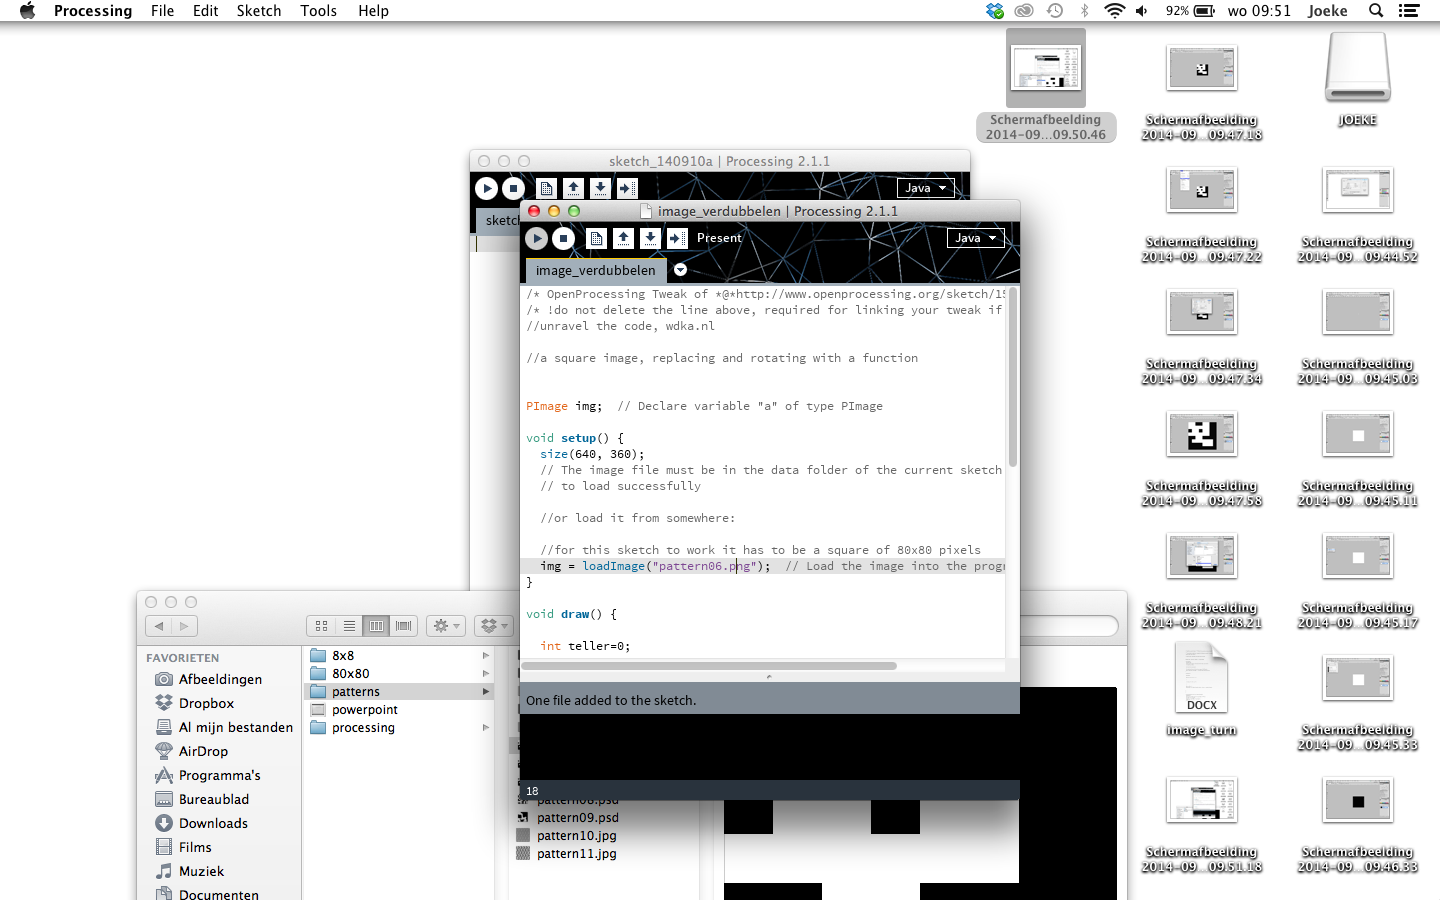Open Dropbox dropdown in Finder toolbar
The height and width of the screenshot is (900, 1440).
(x=493, y=626)
